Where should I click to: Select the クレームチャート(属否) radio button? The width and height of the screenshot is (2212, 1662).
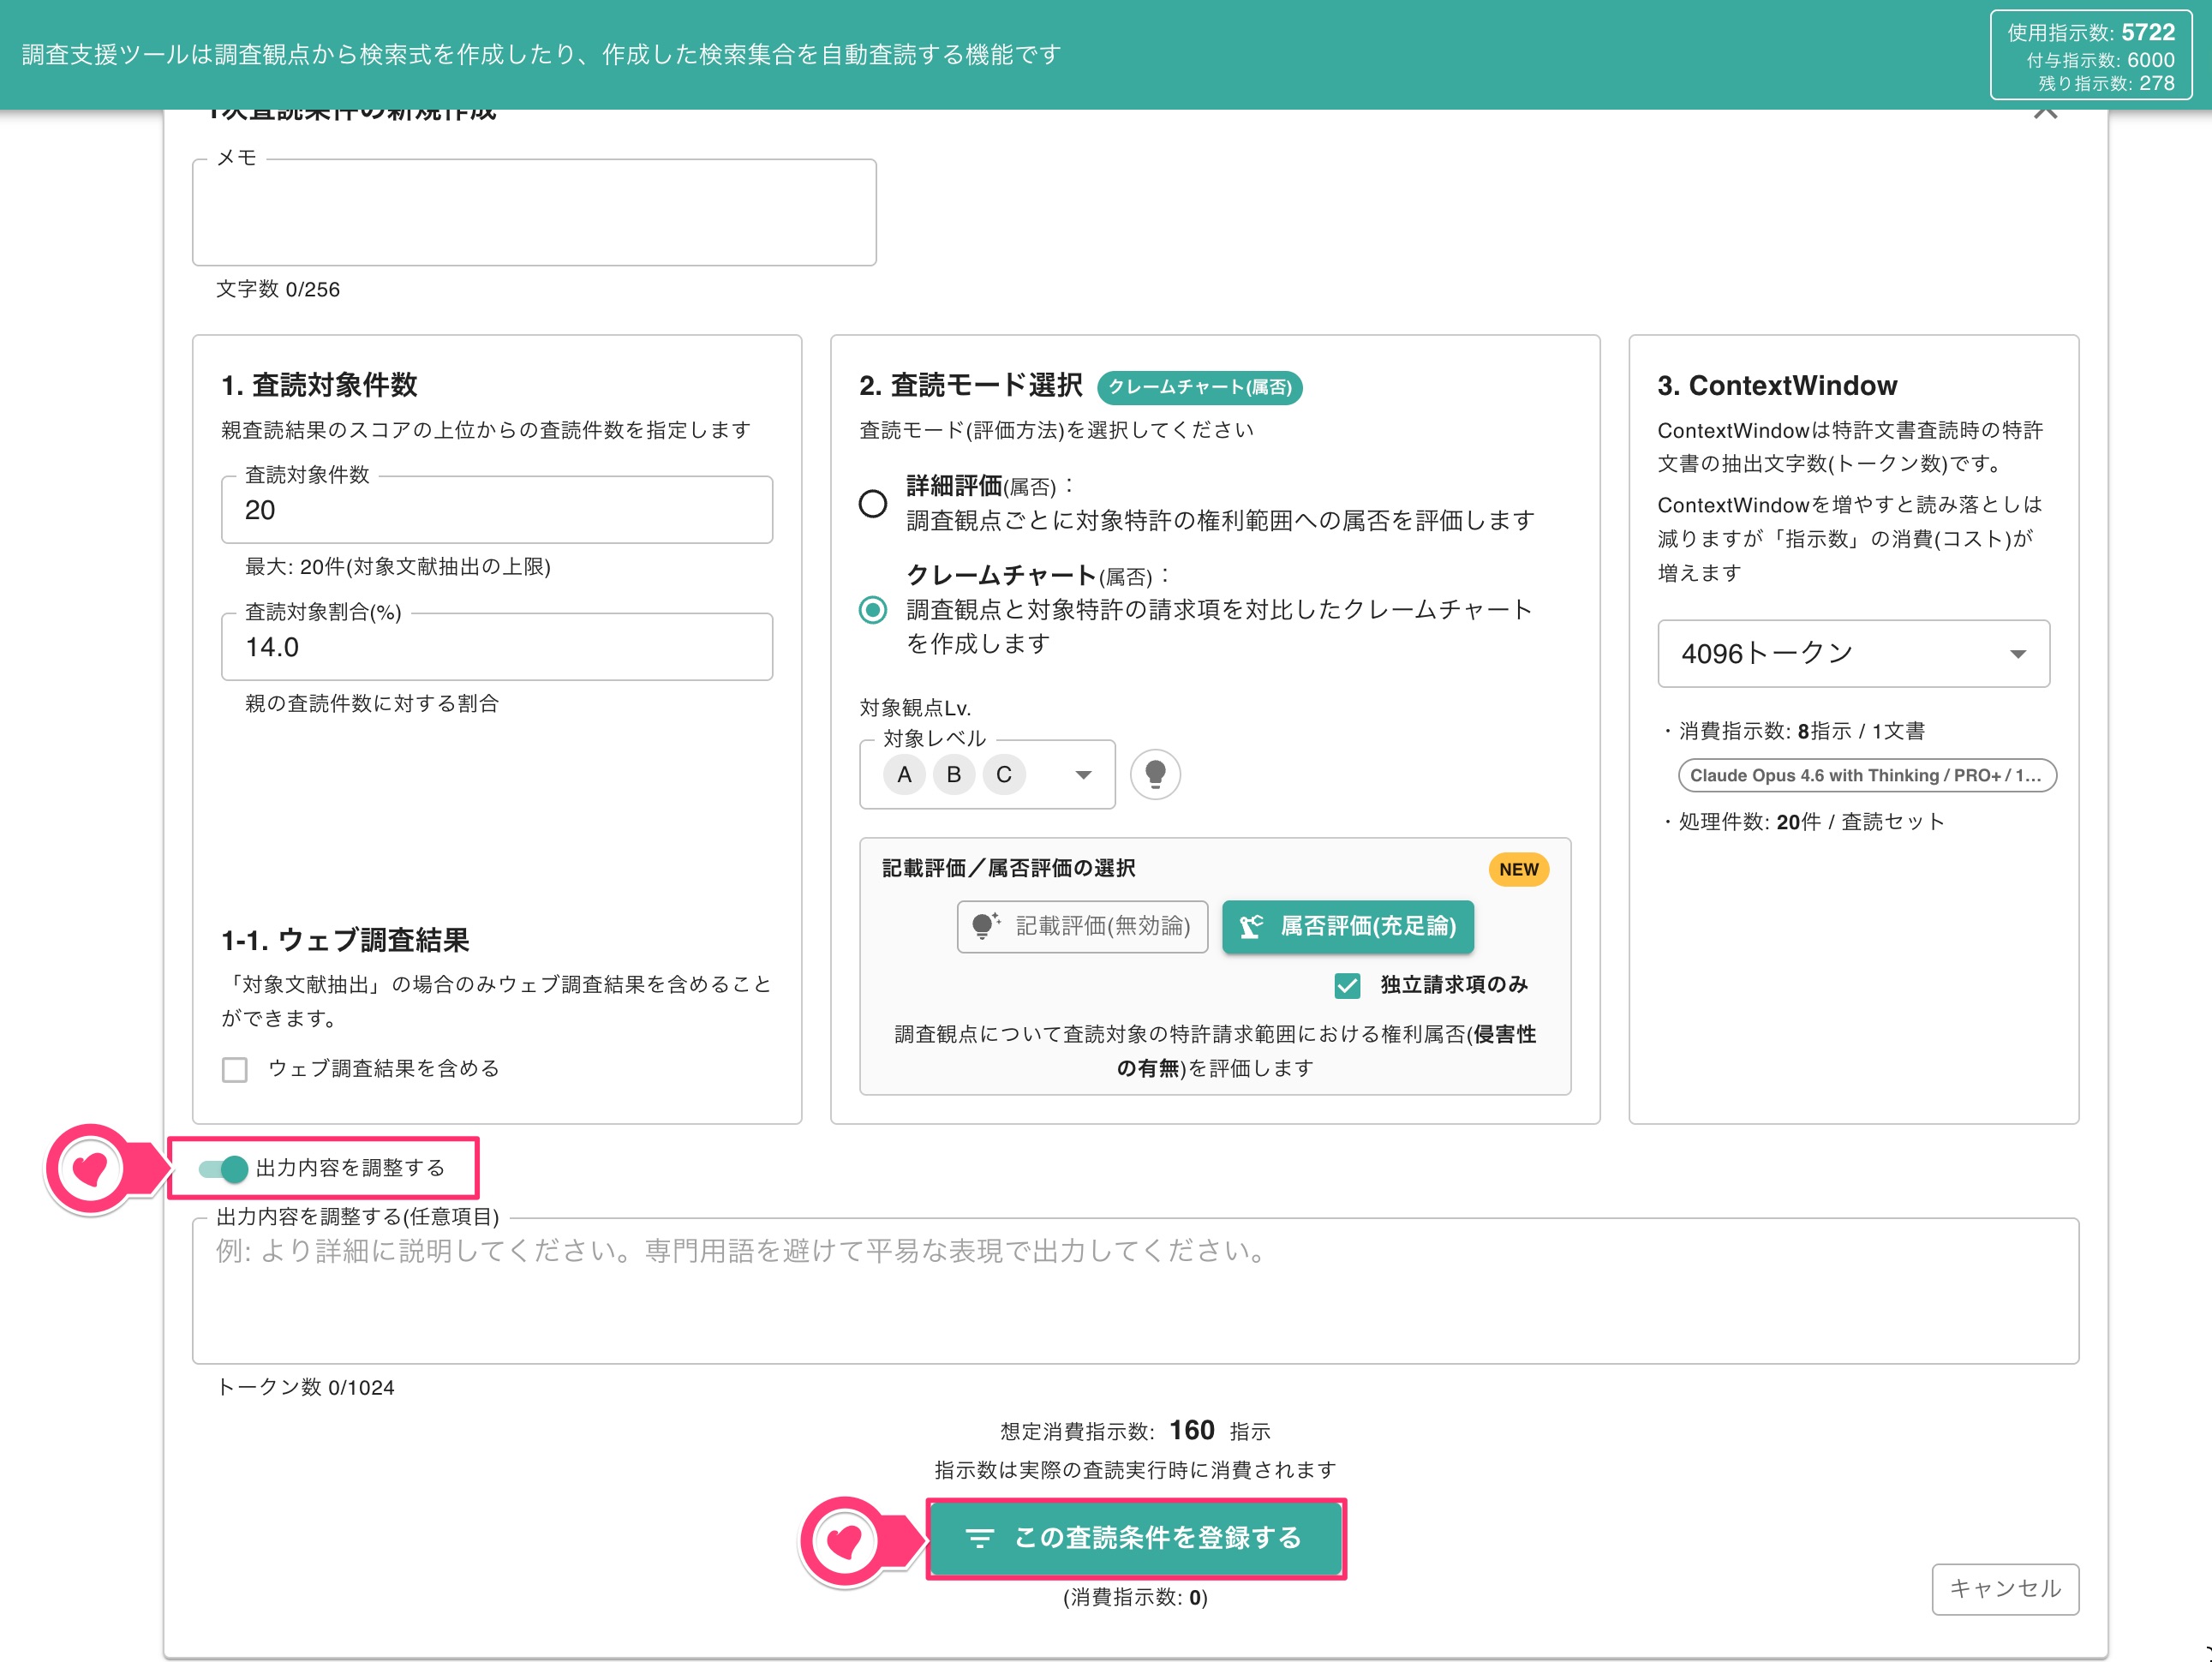873,610
